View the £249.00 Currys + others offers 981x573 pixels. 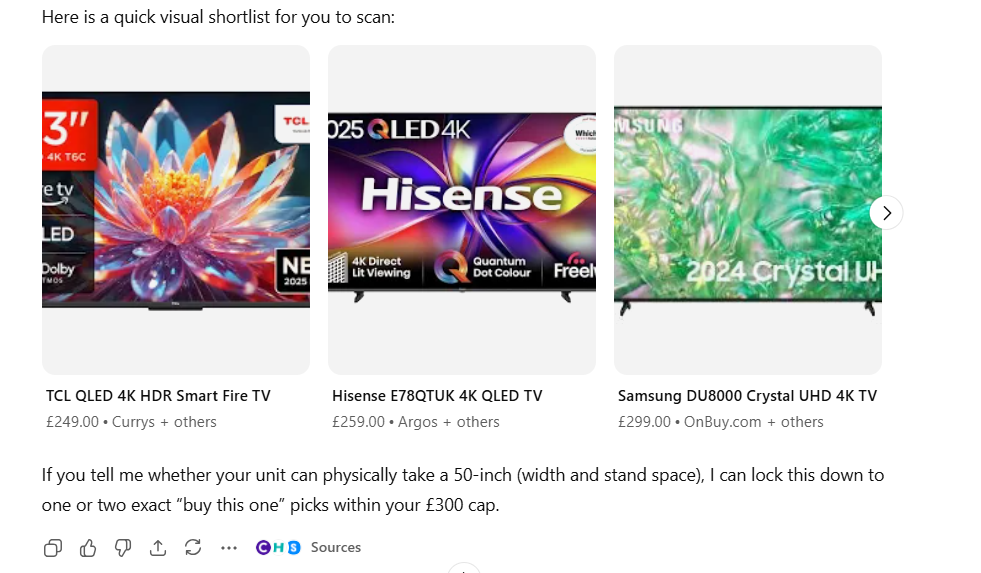click(131, 422)
